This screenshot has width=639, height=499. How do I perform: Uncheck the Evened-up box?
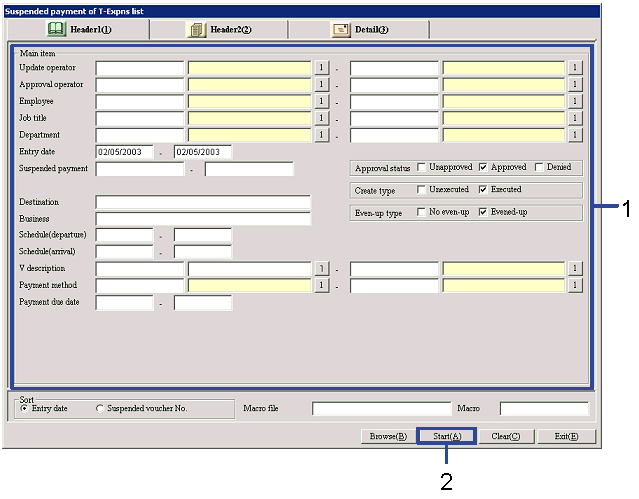point(483,212)
